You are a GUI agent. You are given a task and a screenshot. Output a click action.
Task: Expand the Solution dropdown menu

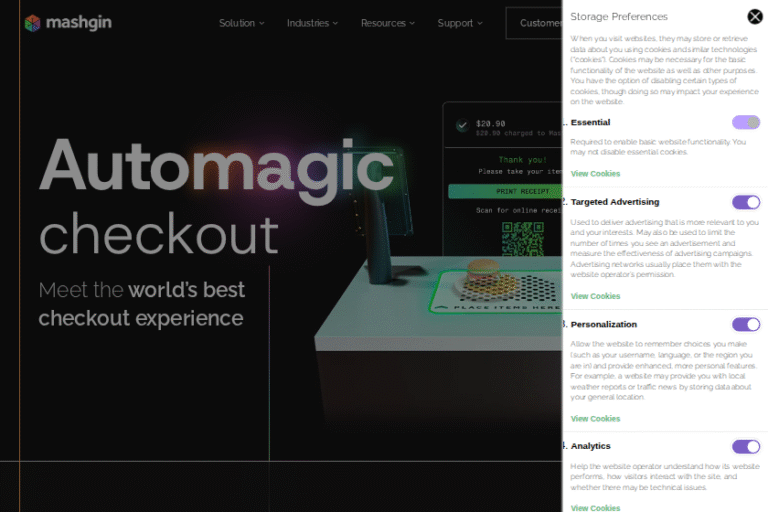(x=241, y=23)
